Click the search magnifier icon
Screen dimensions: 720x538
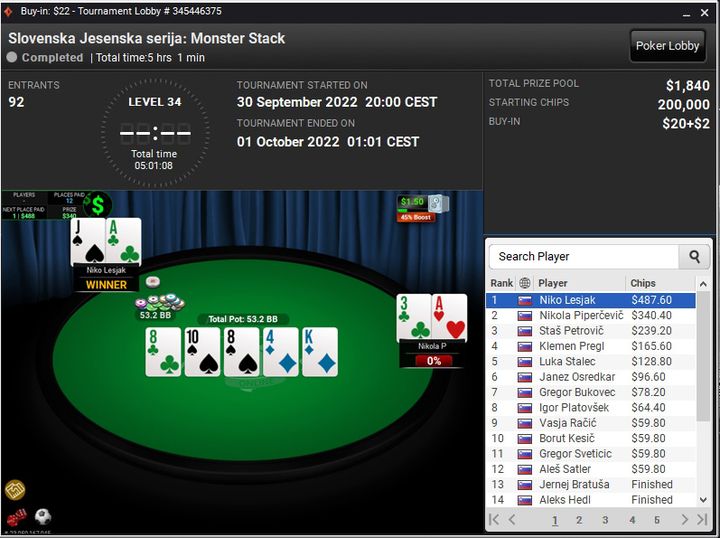click(694, 257)
